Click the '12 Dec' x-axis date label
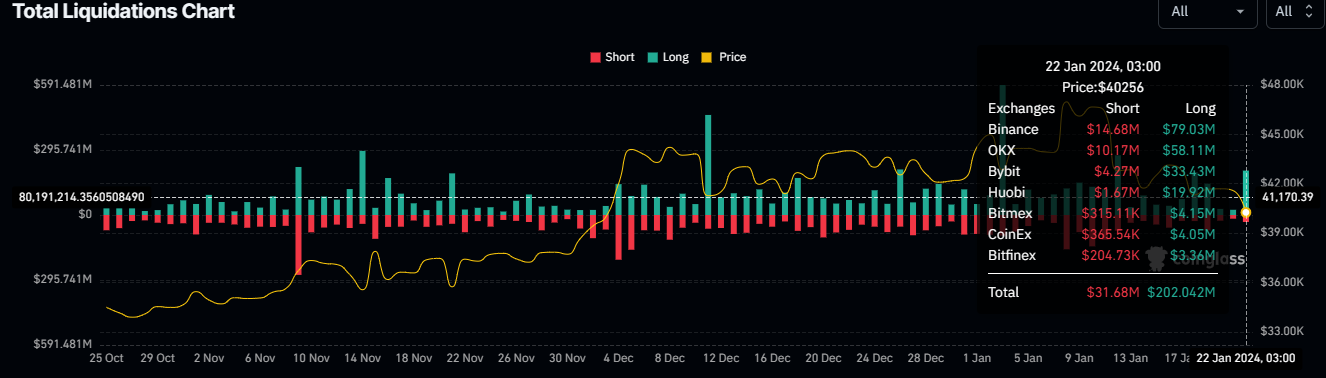 point(721,357)
